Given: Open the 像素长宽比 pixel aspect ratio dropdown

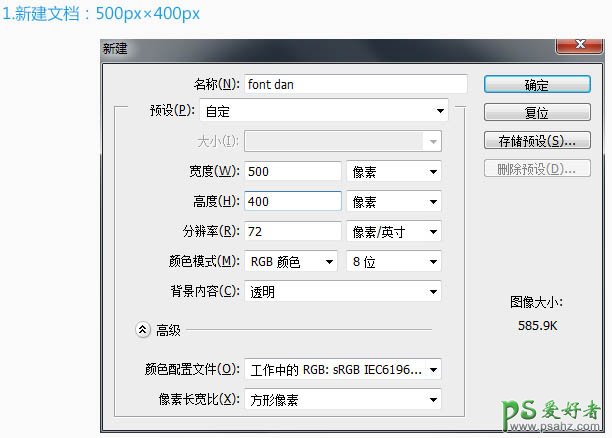Looking at the screenshot, I should 342,399.
